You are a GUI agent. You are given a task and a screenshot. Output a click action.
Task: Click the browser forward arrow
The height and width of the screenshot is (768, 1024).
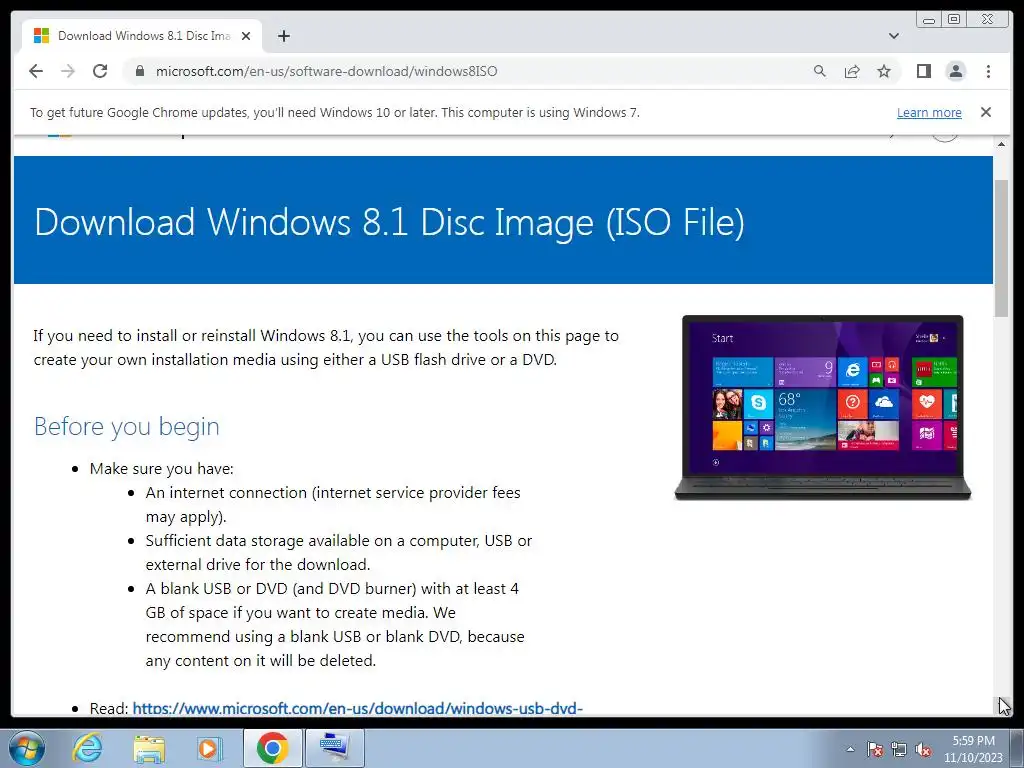(x=68, y=71)
